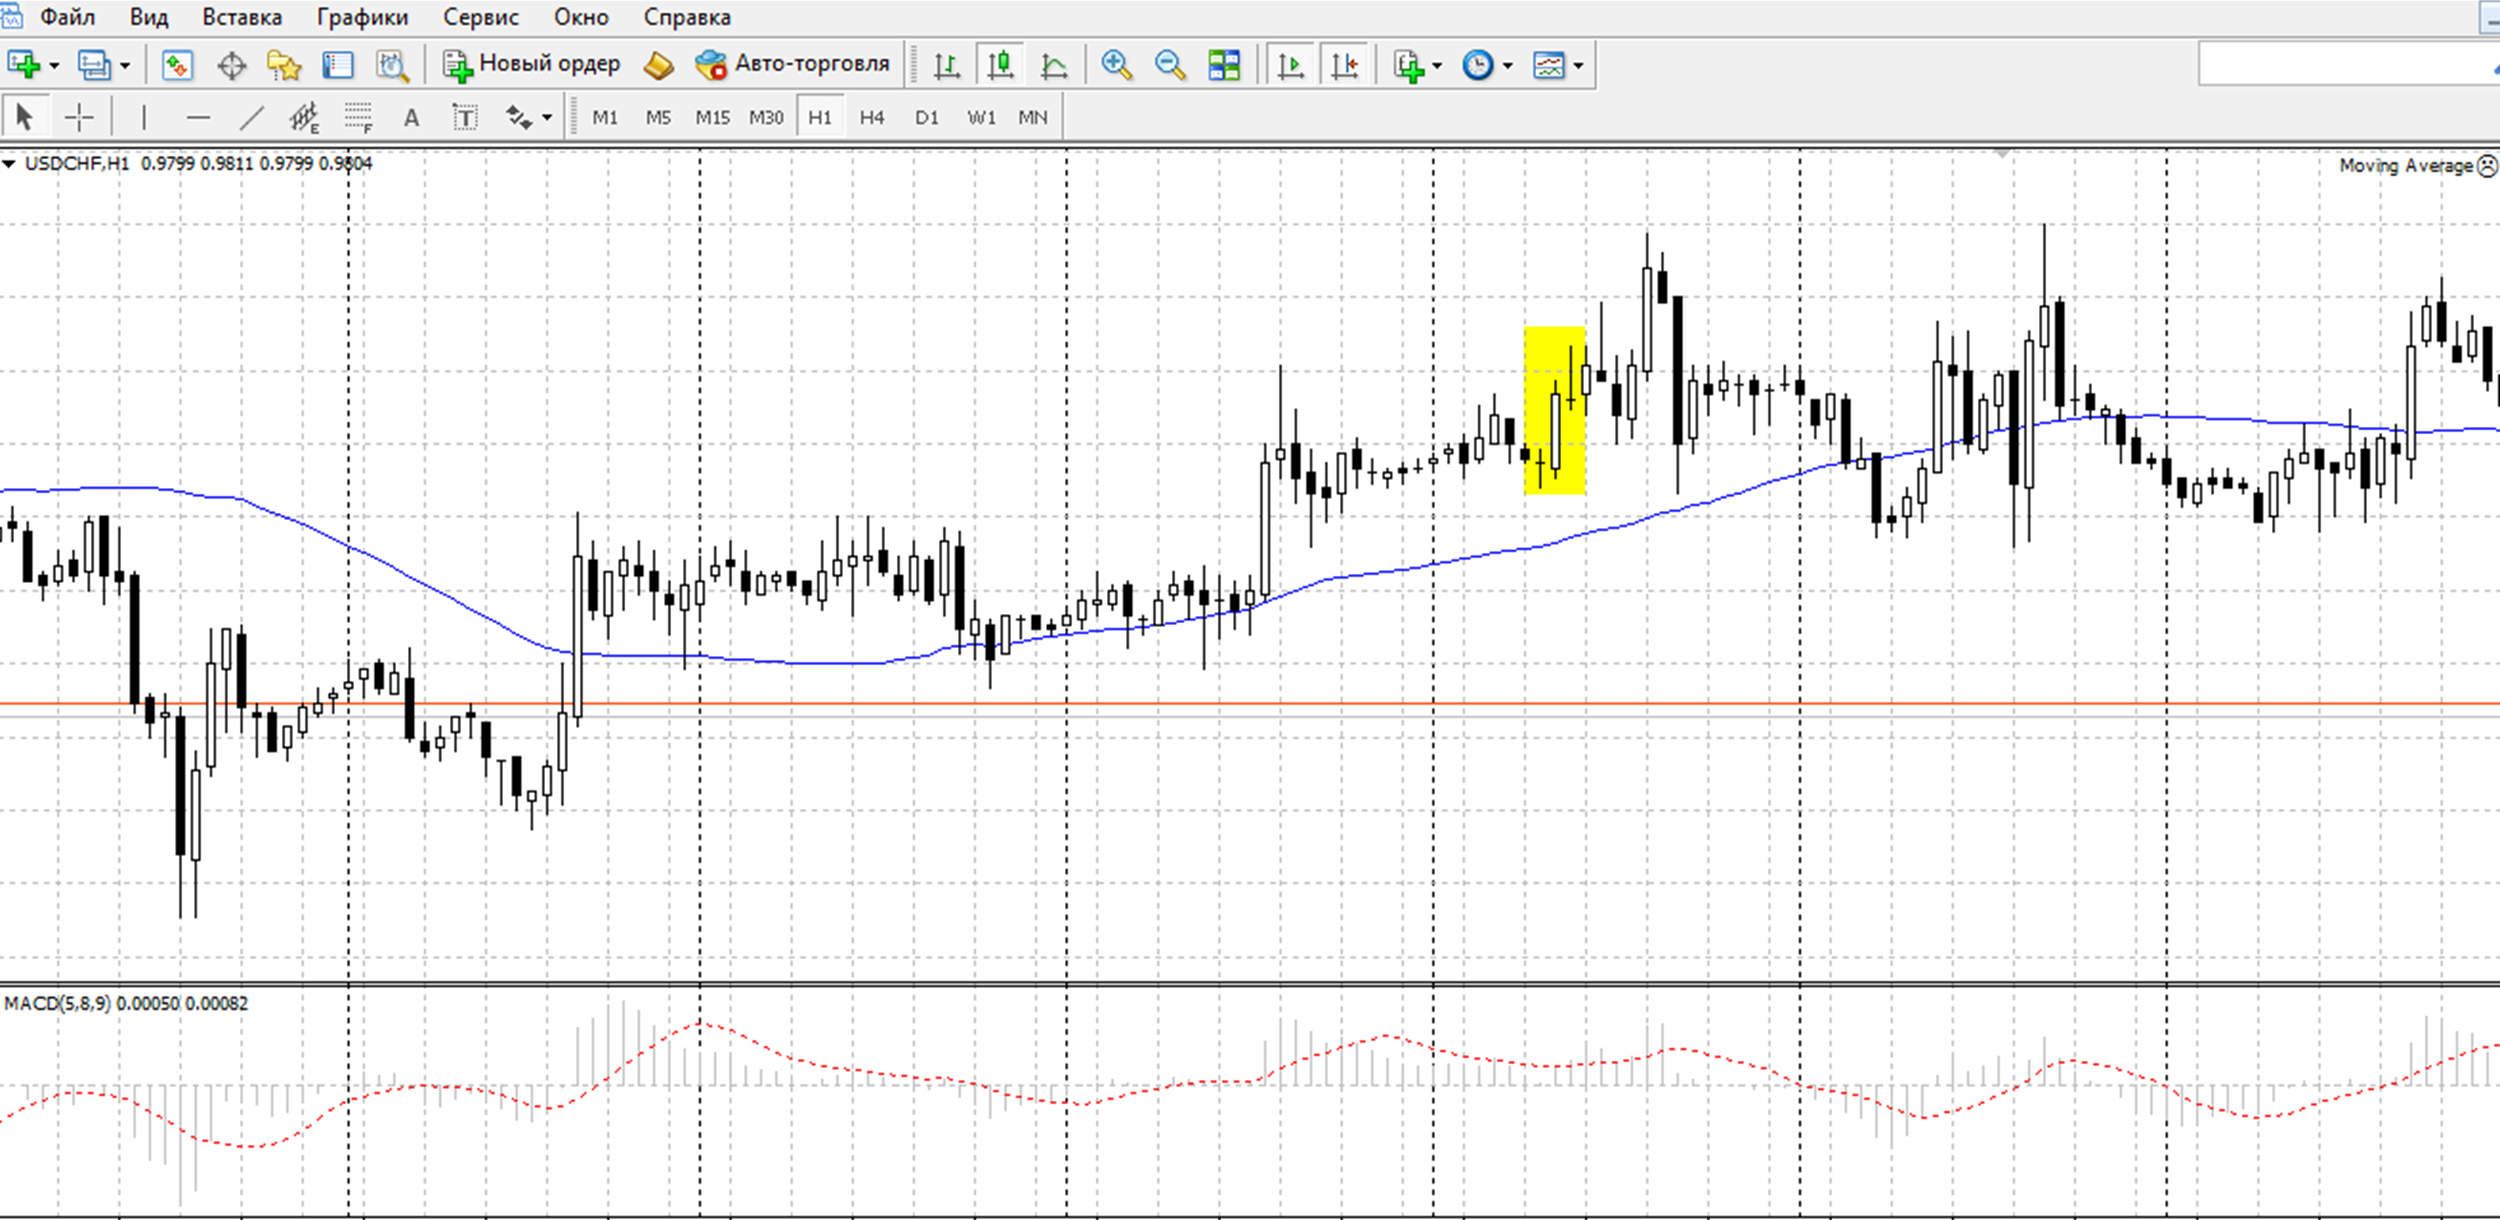Screen dimensions: 2500x1220
Task: Expand the new chart dropdown arrow
Action: click(x=54, y=66)
